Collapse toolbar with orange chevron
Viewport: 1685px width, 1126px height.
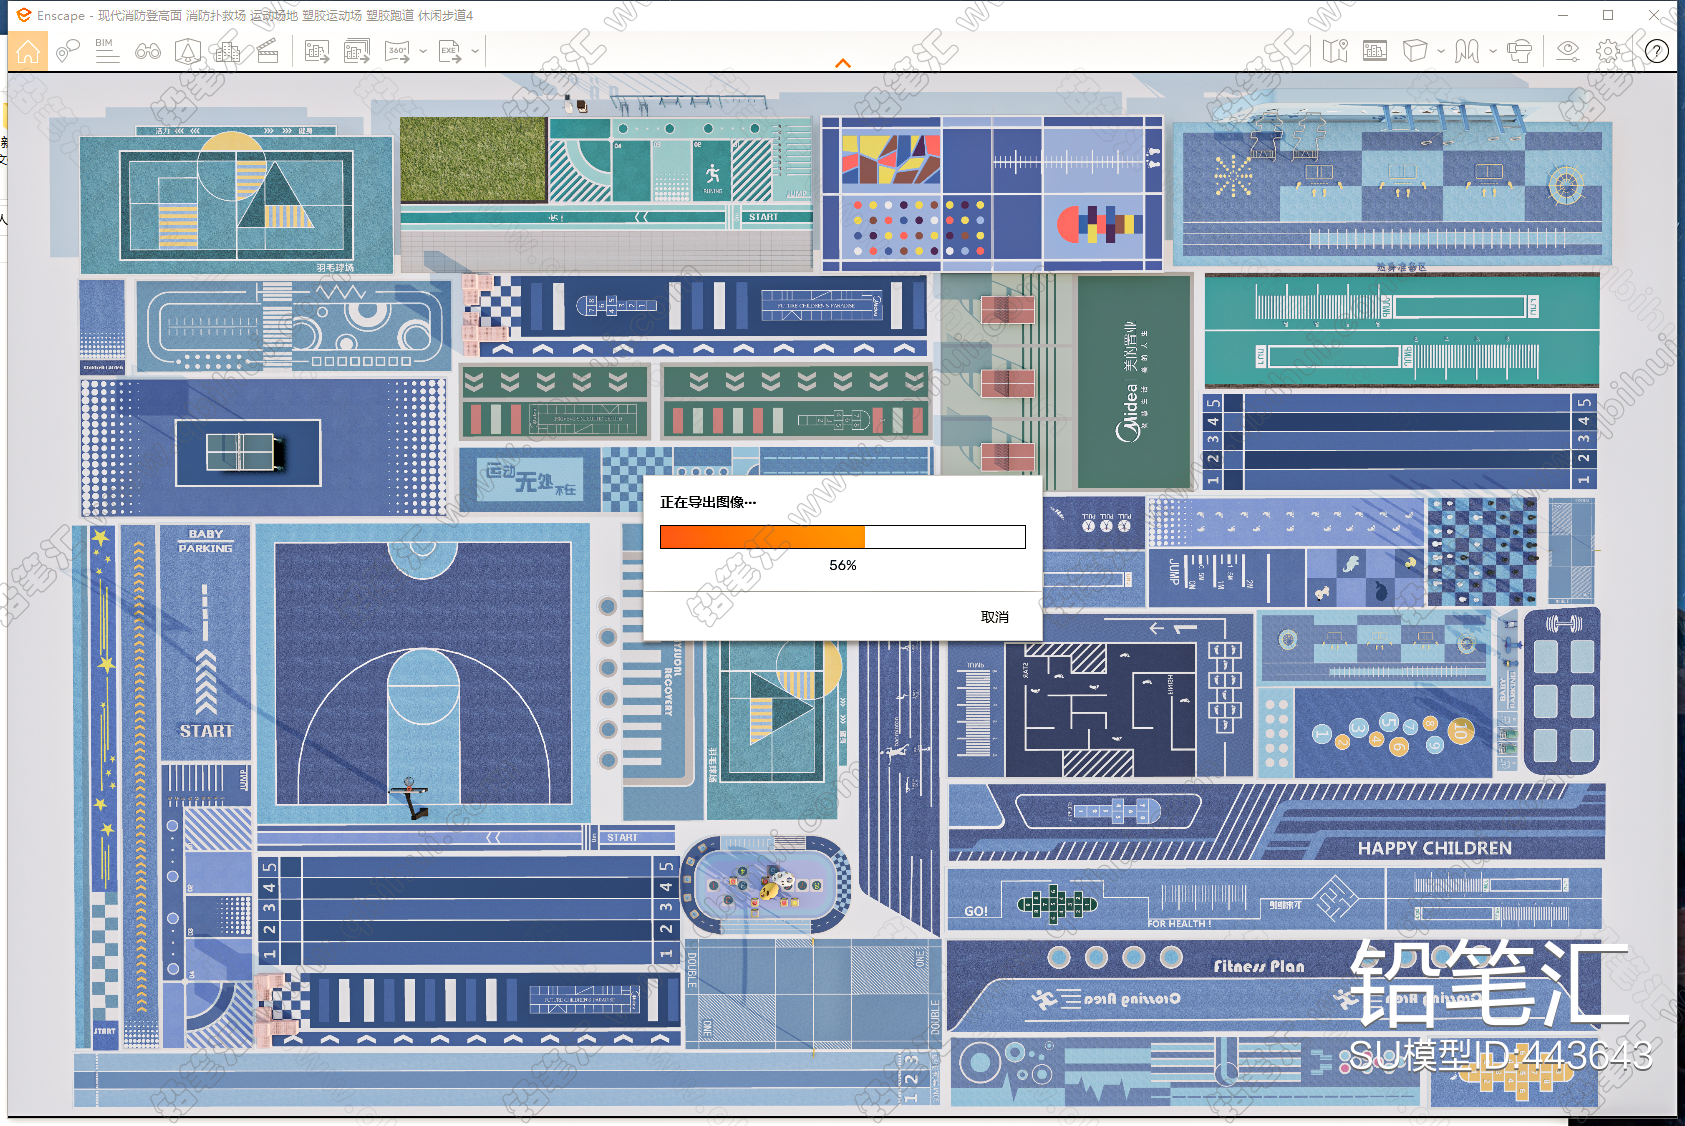(843, 63)
